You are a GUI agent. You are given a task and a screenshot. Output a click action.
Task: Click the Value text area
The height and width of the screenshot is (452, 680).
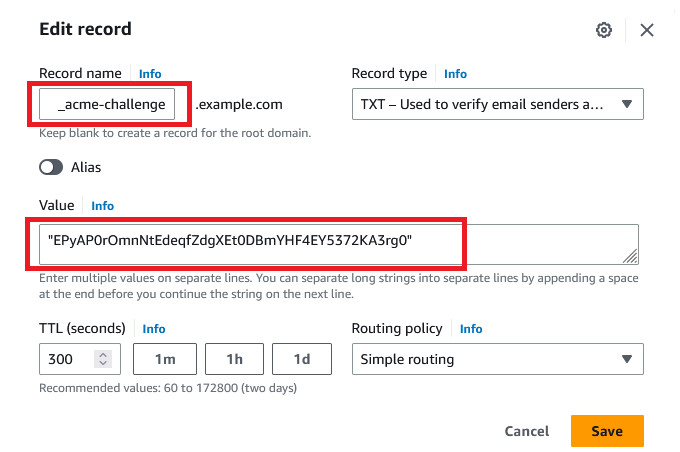pos(339,244)
